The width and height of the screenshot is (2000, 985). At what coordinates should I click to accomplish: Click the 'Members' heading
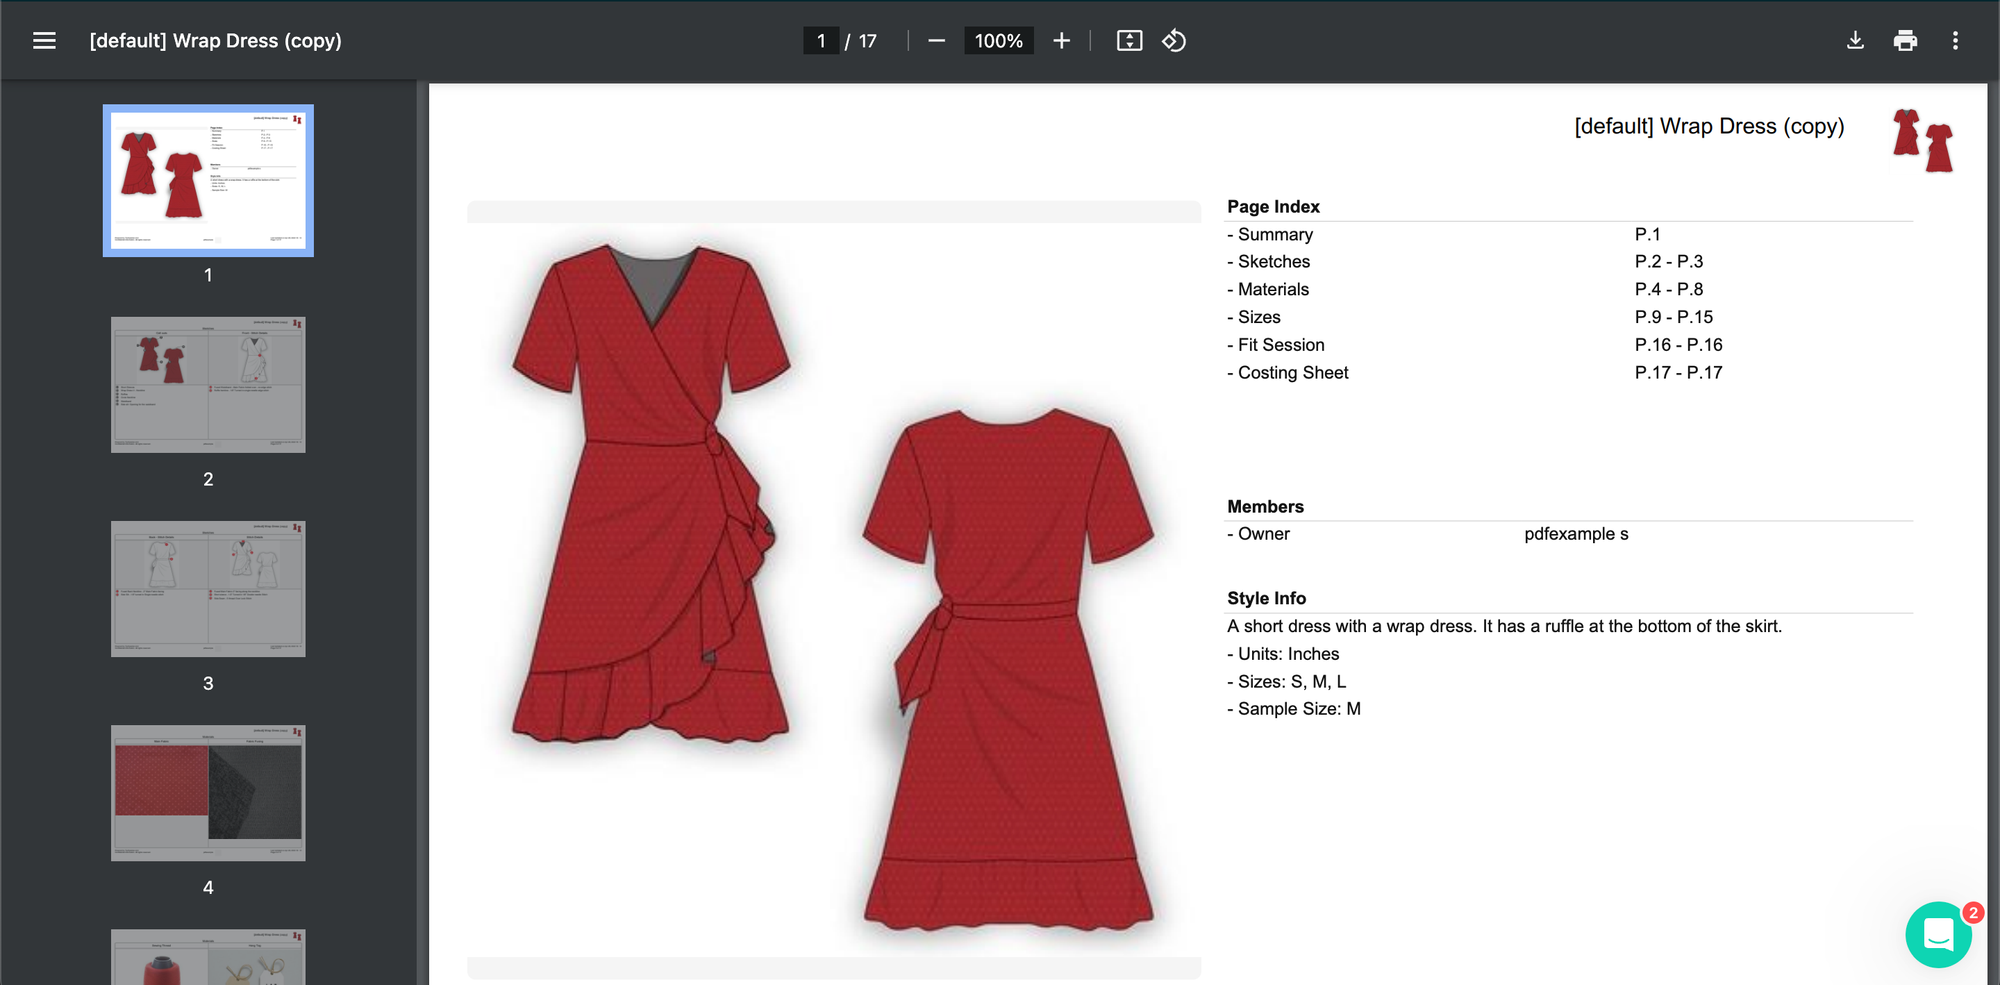coord(1265,507)
